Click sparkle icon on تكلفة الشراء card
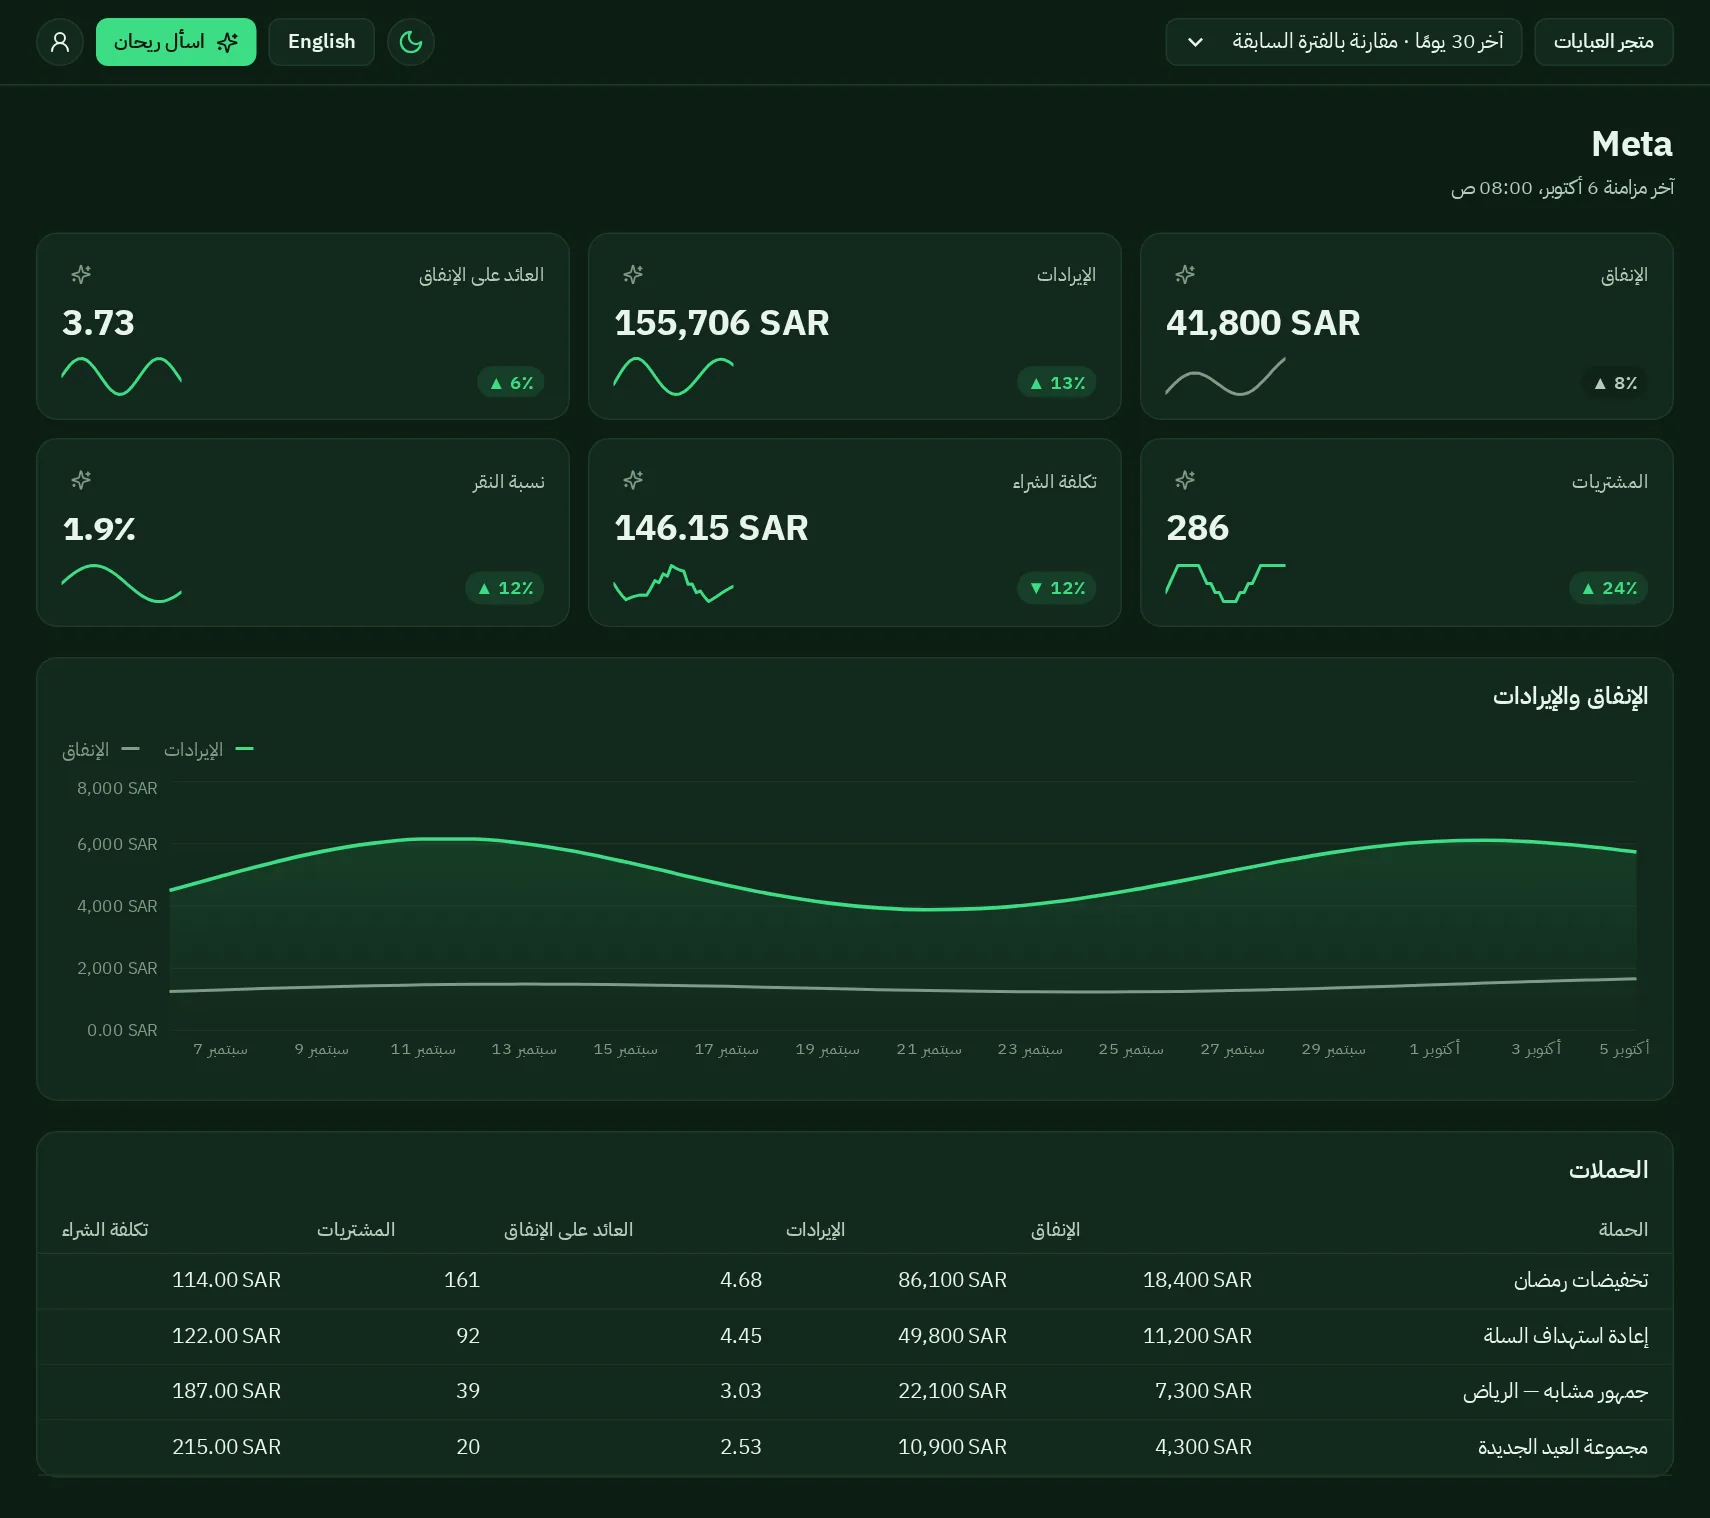1710x1518 pixels. [633, 480]
